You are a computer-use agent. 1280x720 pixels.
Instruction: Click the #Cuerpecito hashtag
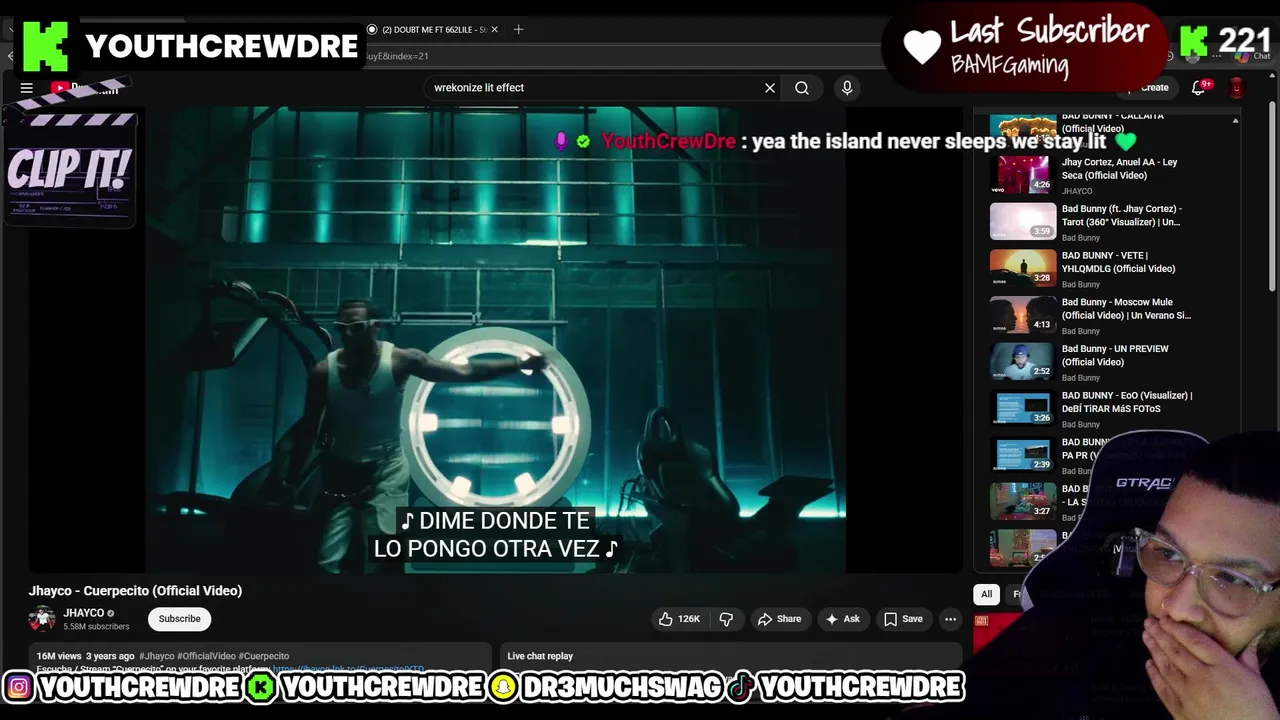(264, 656)
